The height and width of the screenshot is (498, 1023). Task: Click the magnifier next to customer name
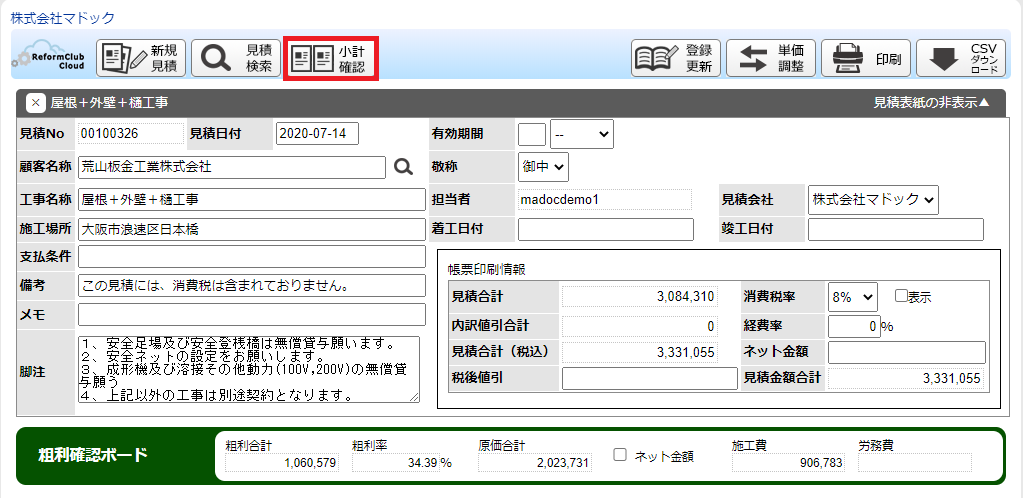pyautogui.click(x=403, y=167)
